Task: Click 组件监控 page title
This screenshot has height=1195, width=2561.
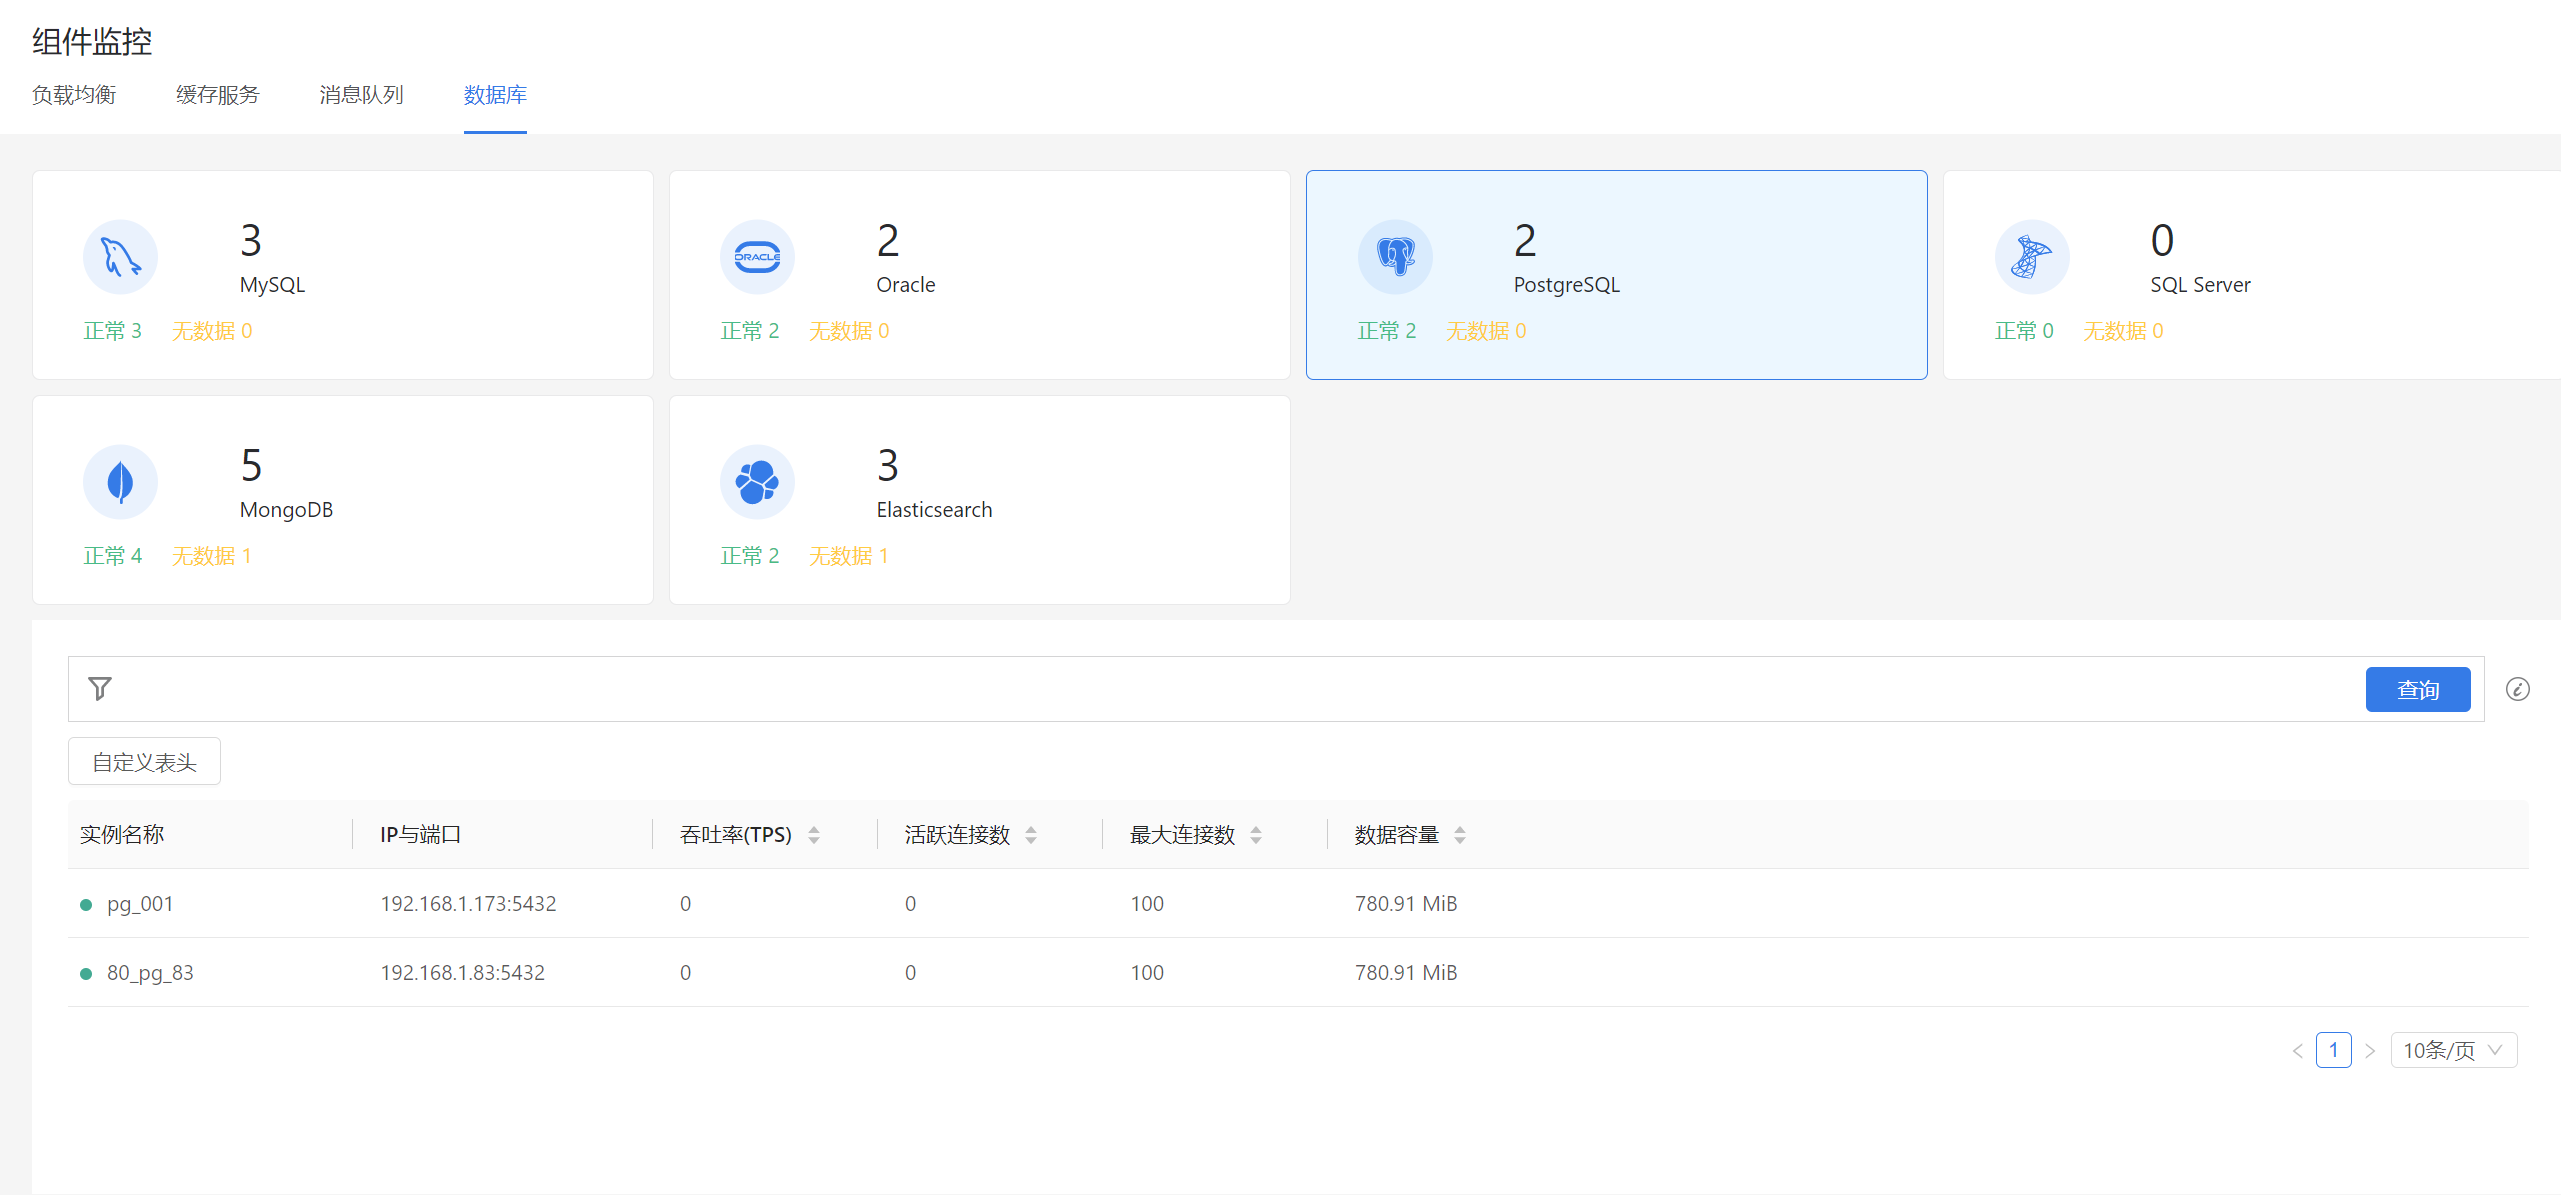Action: click(92, 42)
